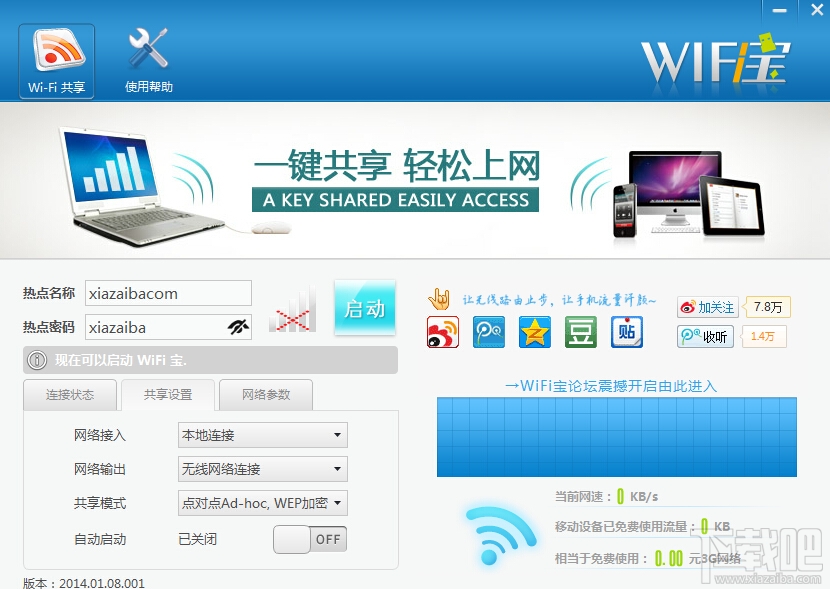Viewport: 830px width, 589px height.
Task: Click the 热点名称 input field
Action: pyautogui.click(x=168, y=293)
